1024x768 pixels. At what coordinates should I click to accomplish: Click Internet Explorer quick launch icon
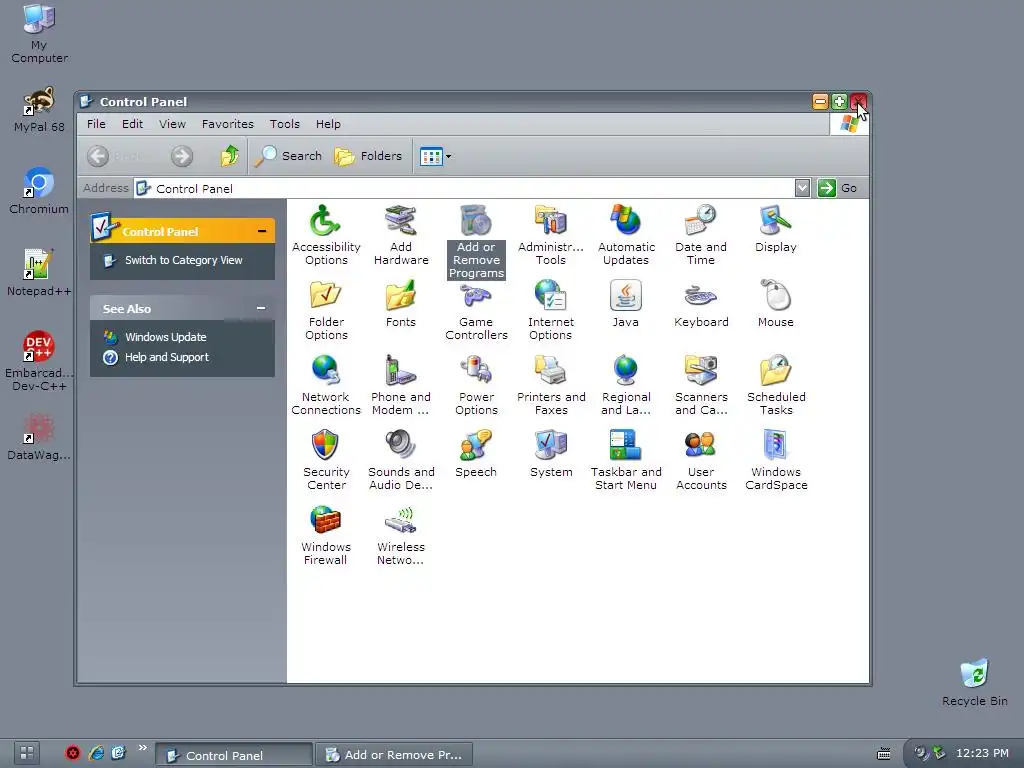click(x=96, y=753)
